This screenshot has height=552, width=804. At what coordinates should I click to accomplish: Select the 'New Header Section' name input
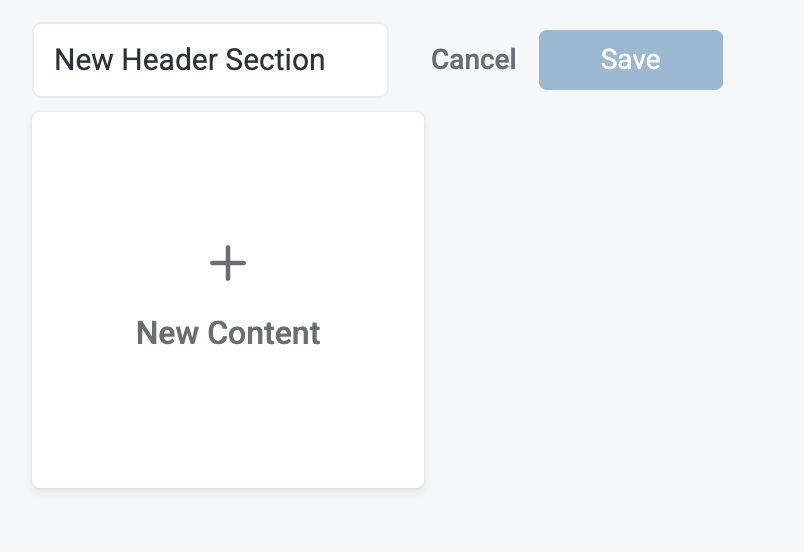pyautogui.click(x=210, y=60)
